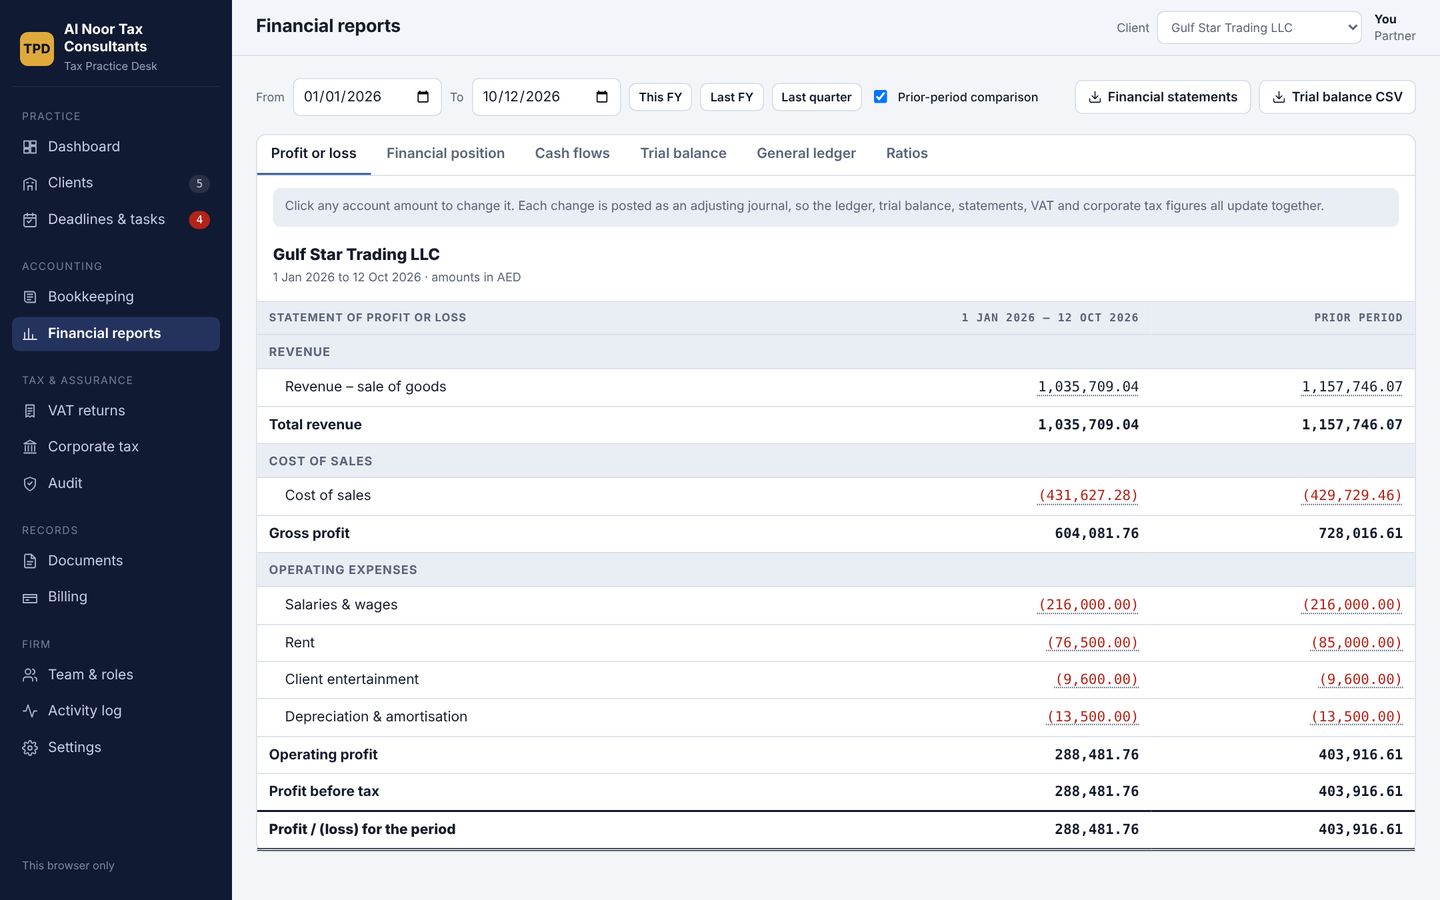The height and width of the screenshot is (900, 1440).
Task: Toggle the Prior-period comparison checkbox
Action: click(x=880, y=97)
